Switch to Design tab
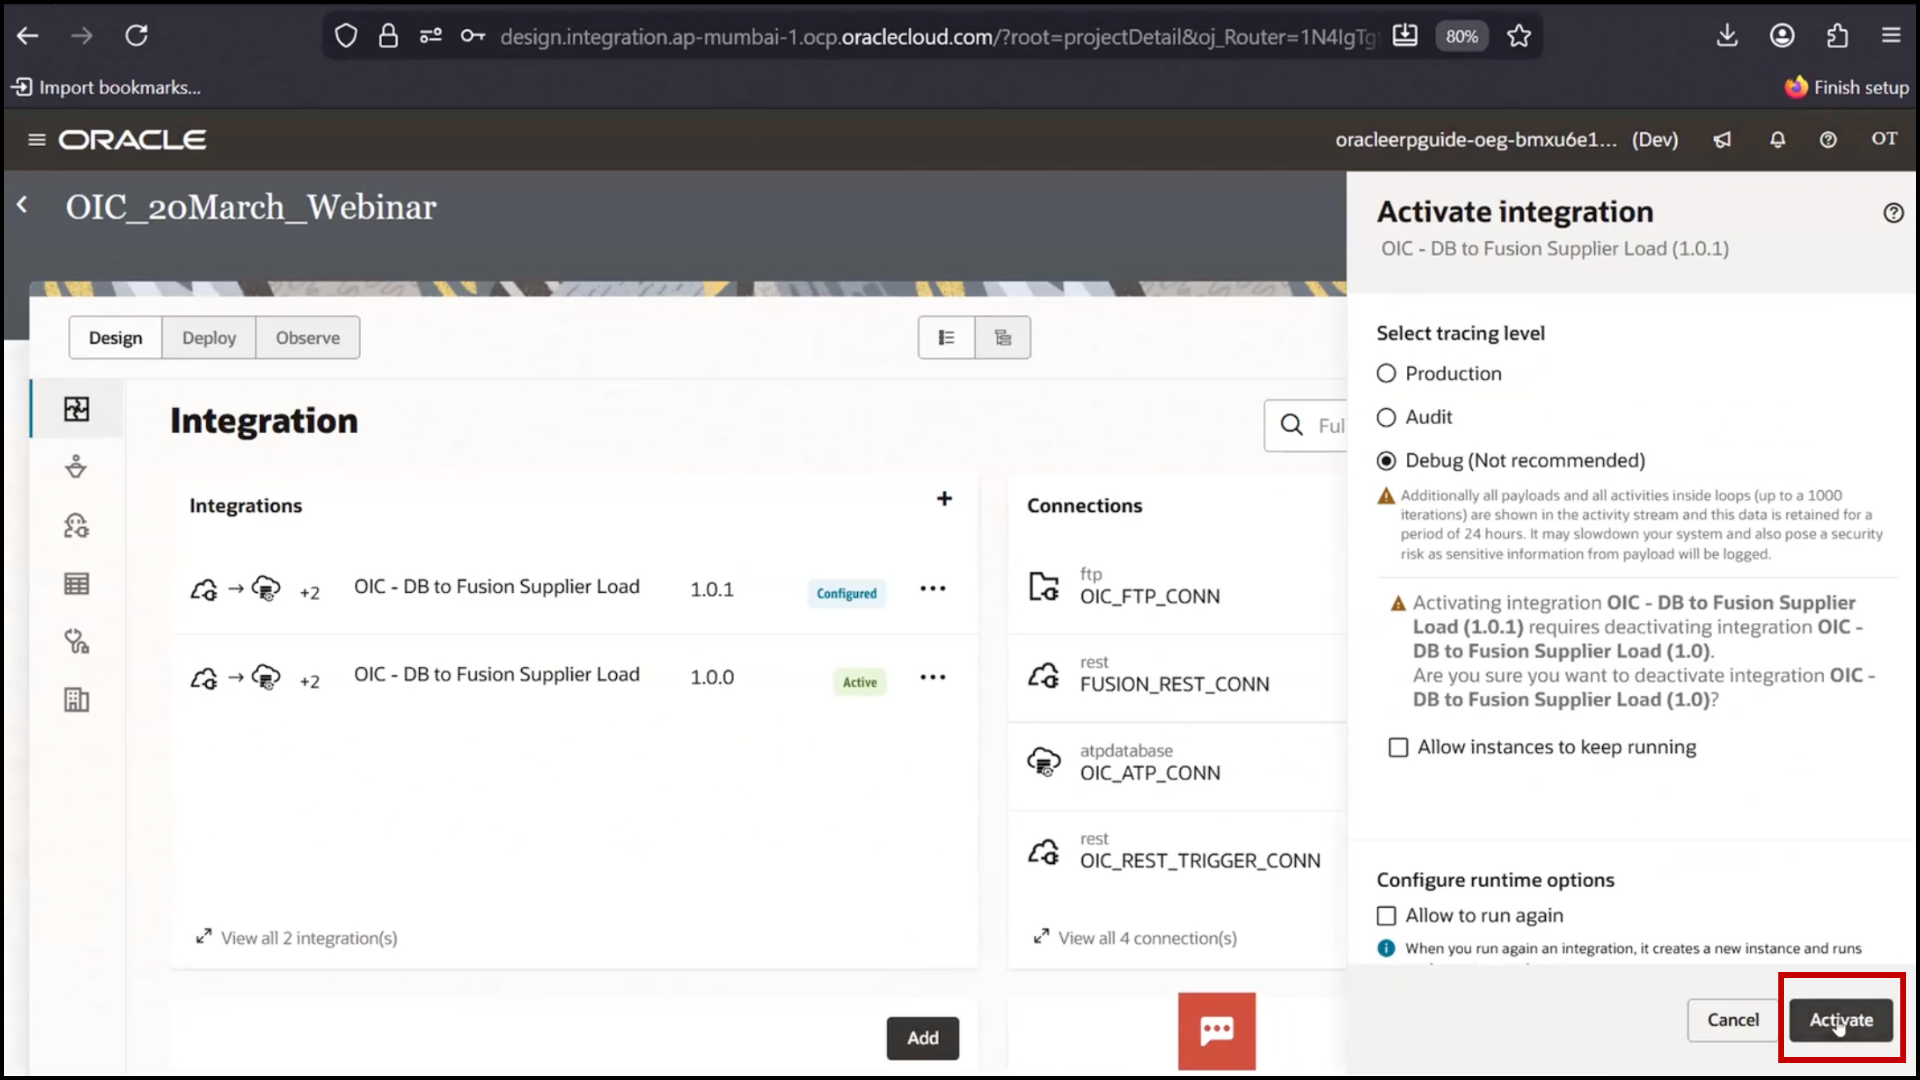The image size is (1920, 1080). [x=115, y=338]
